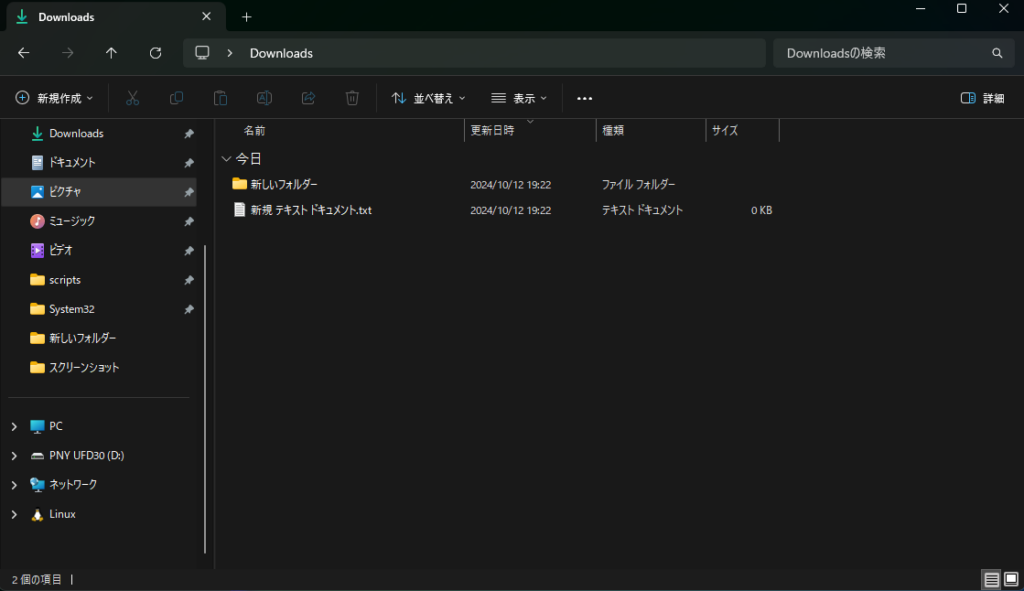1024x591 pixels.
Task: Click the Paste clipboard icon
Action: pyautogui.click(x=220, y=98)
